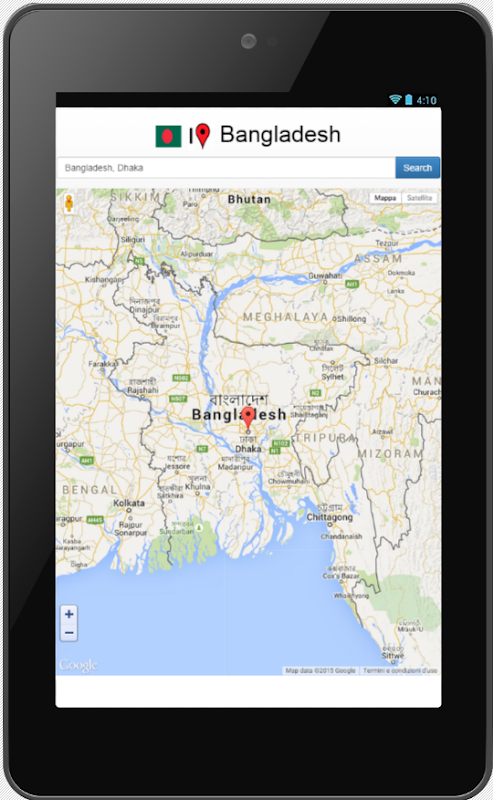Click the Street View pegman icon
Screen dimensions: 493x800
[69, 203]
